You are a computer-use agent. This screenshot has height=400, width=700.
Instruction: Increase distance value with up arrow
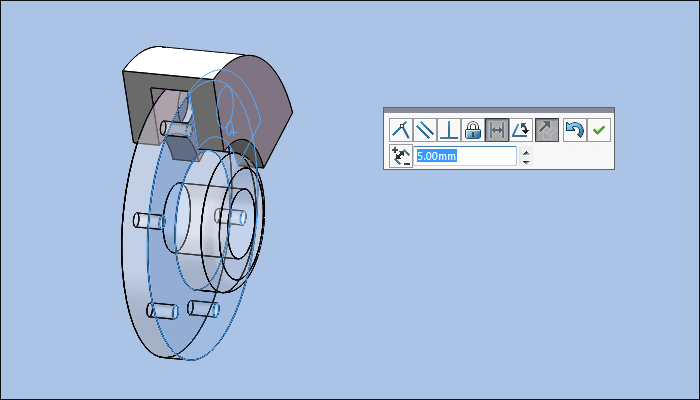pyautogui.click(x=527, y=153)
